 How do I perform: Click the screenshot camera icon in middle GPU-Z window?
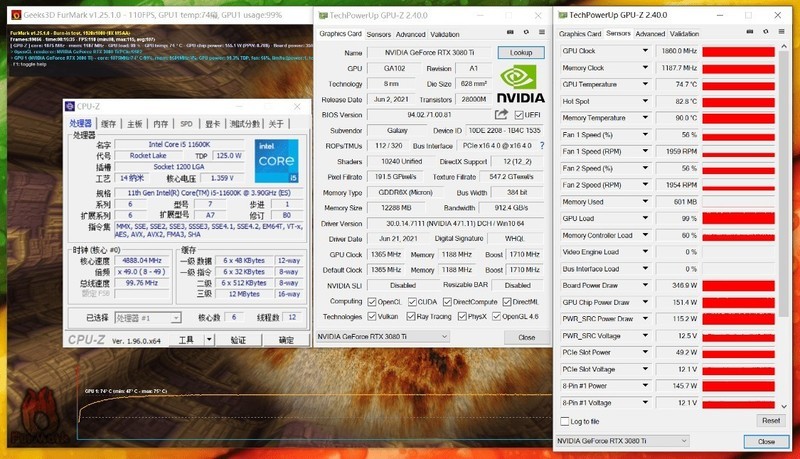click(510, 32)
